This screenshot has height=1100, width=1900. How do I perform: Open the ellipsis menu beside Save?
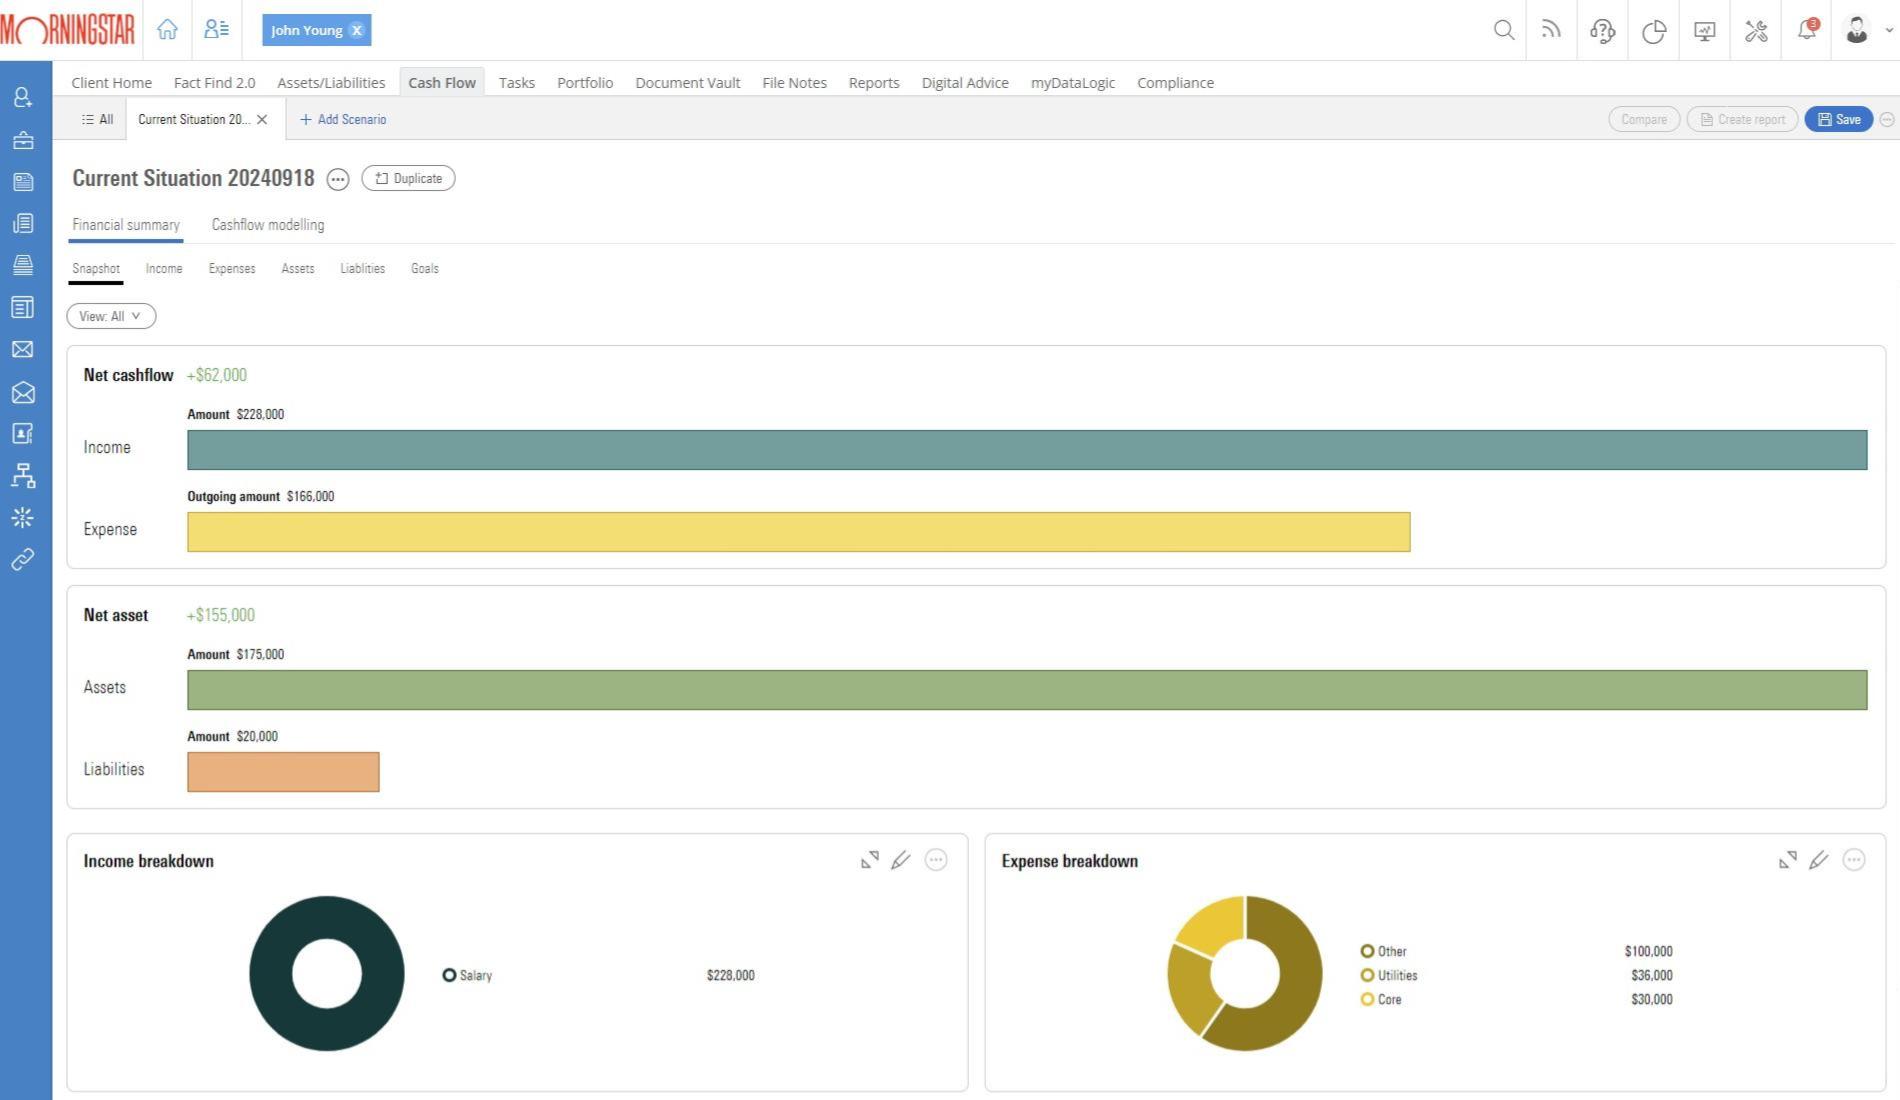point(1886,119)
